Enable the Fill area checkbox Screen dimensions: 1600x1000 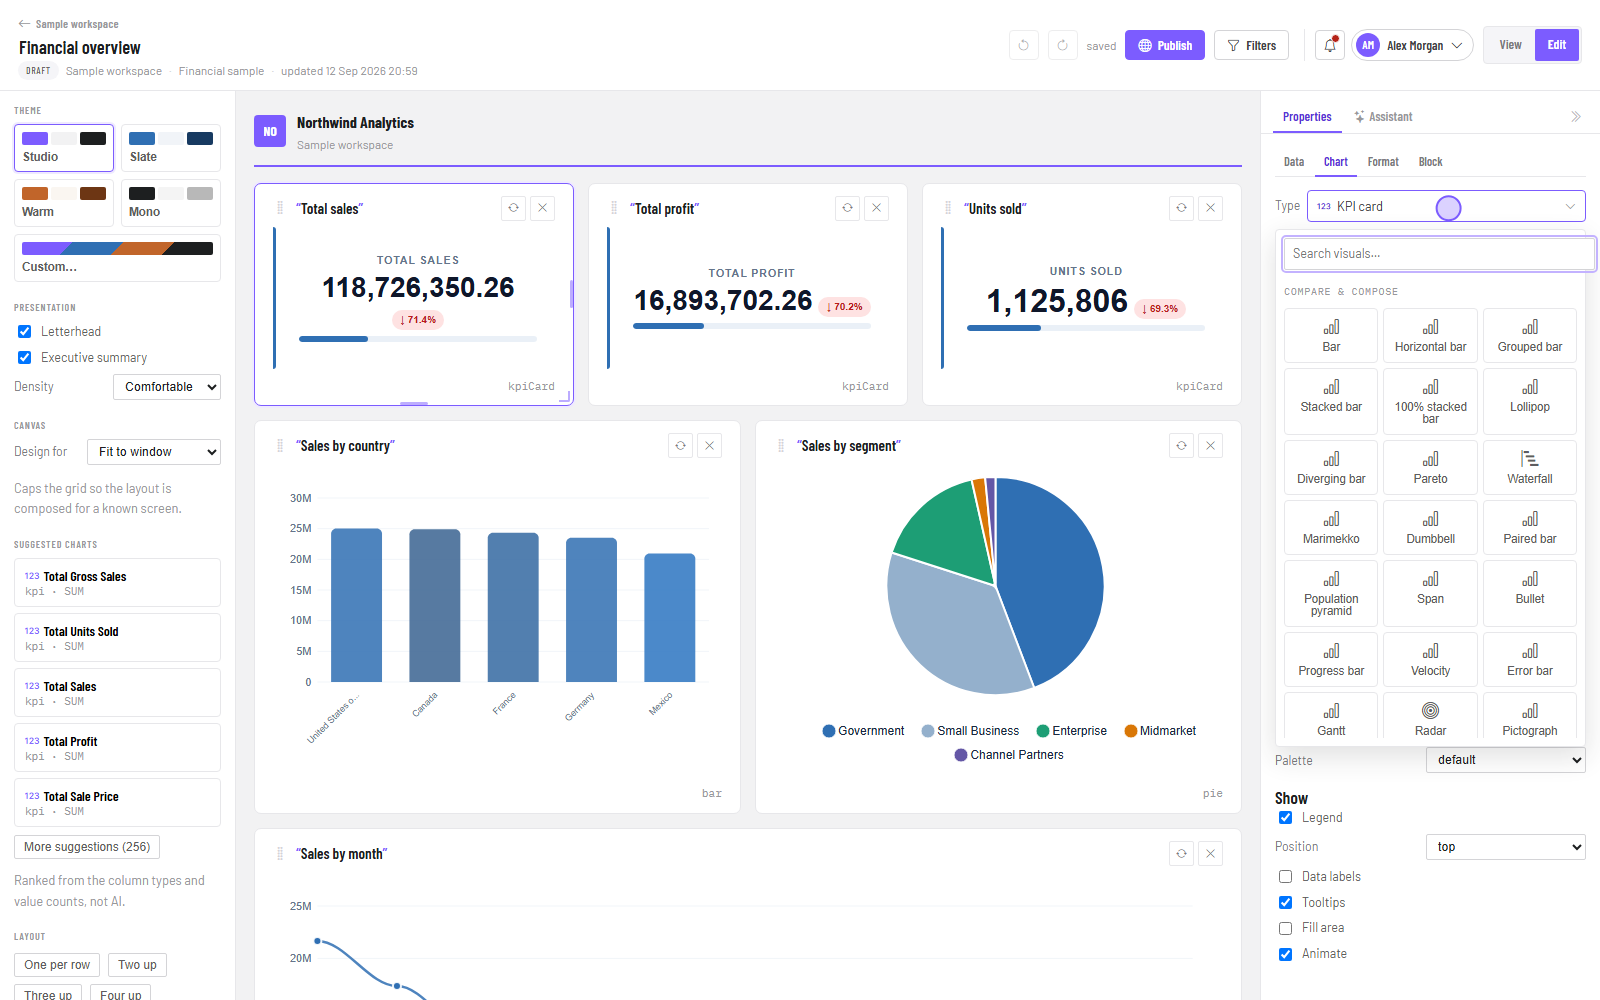pyautogui.click(x=1286, y=928)
